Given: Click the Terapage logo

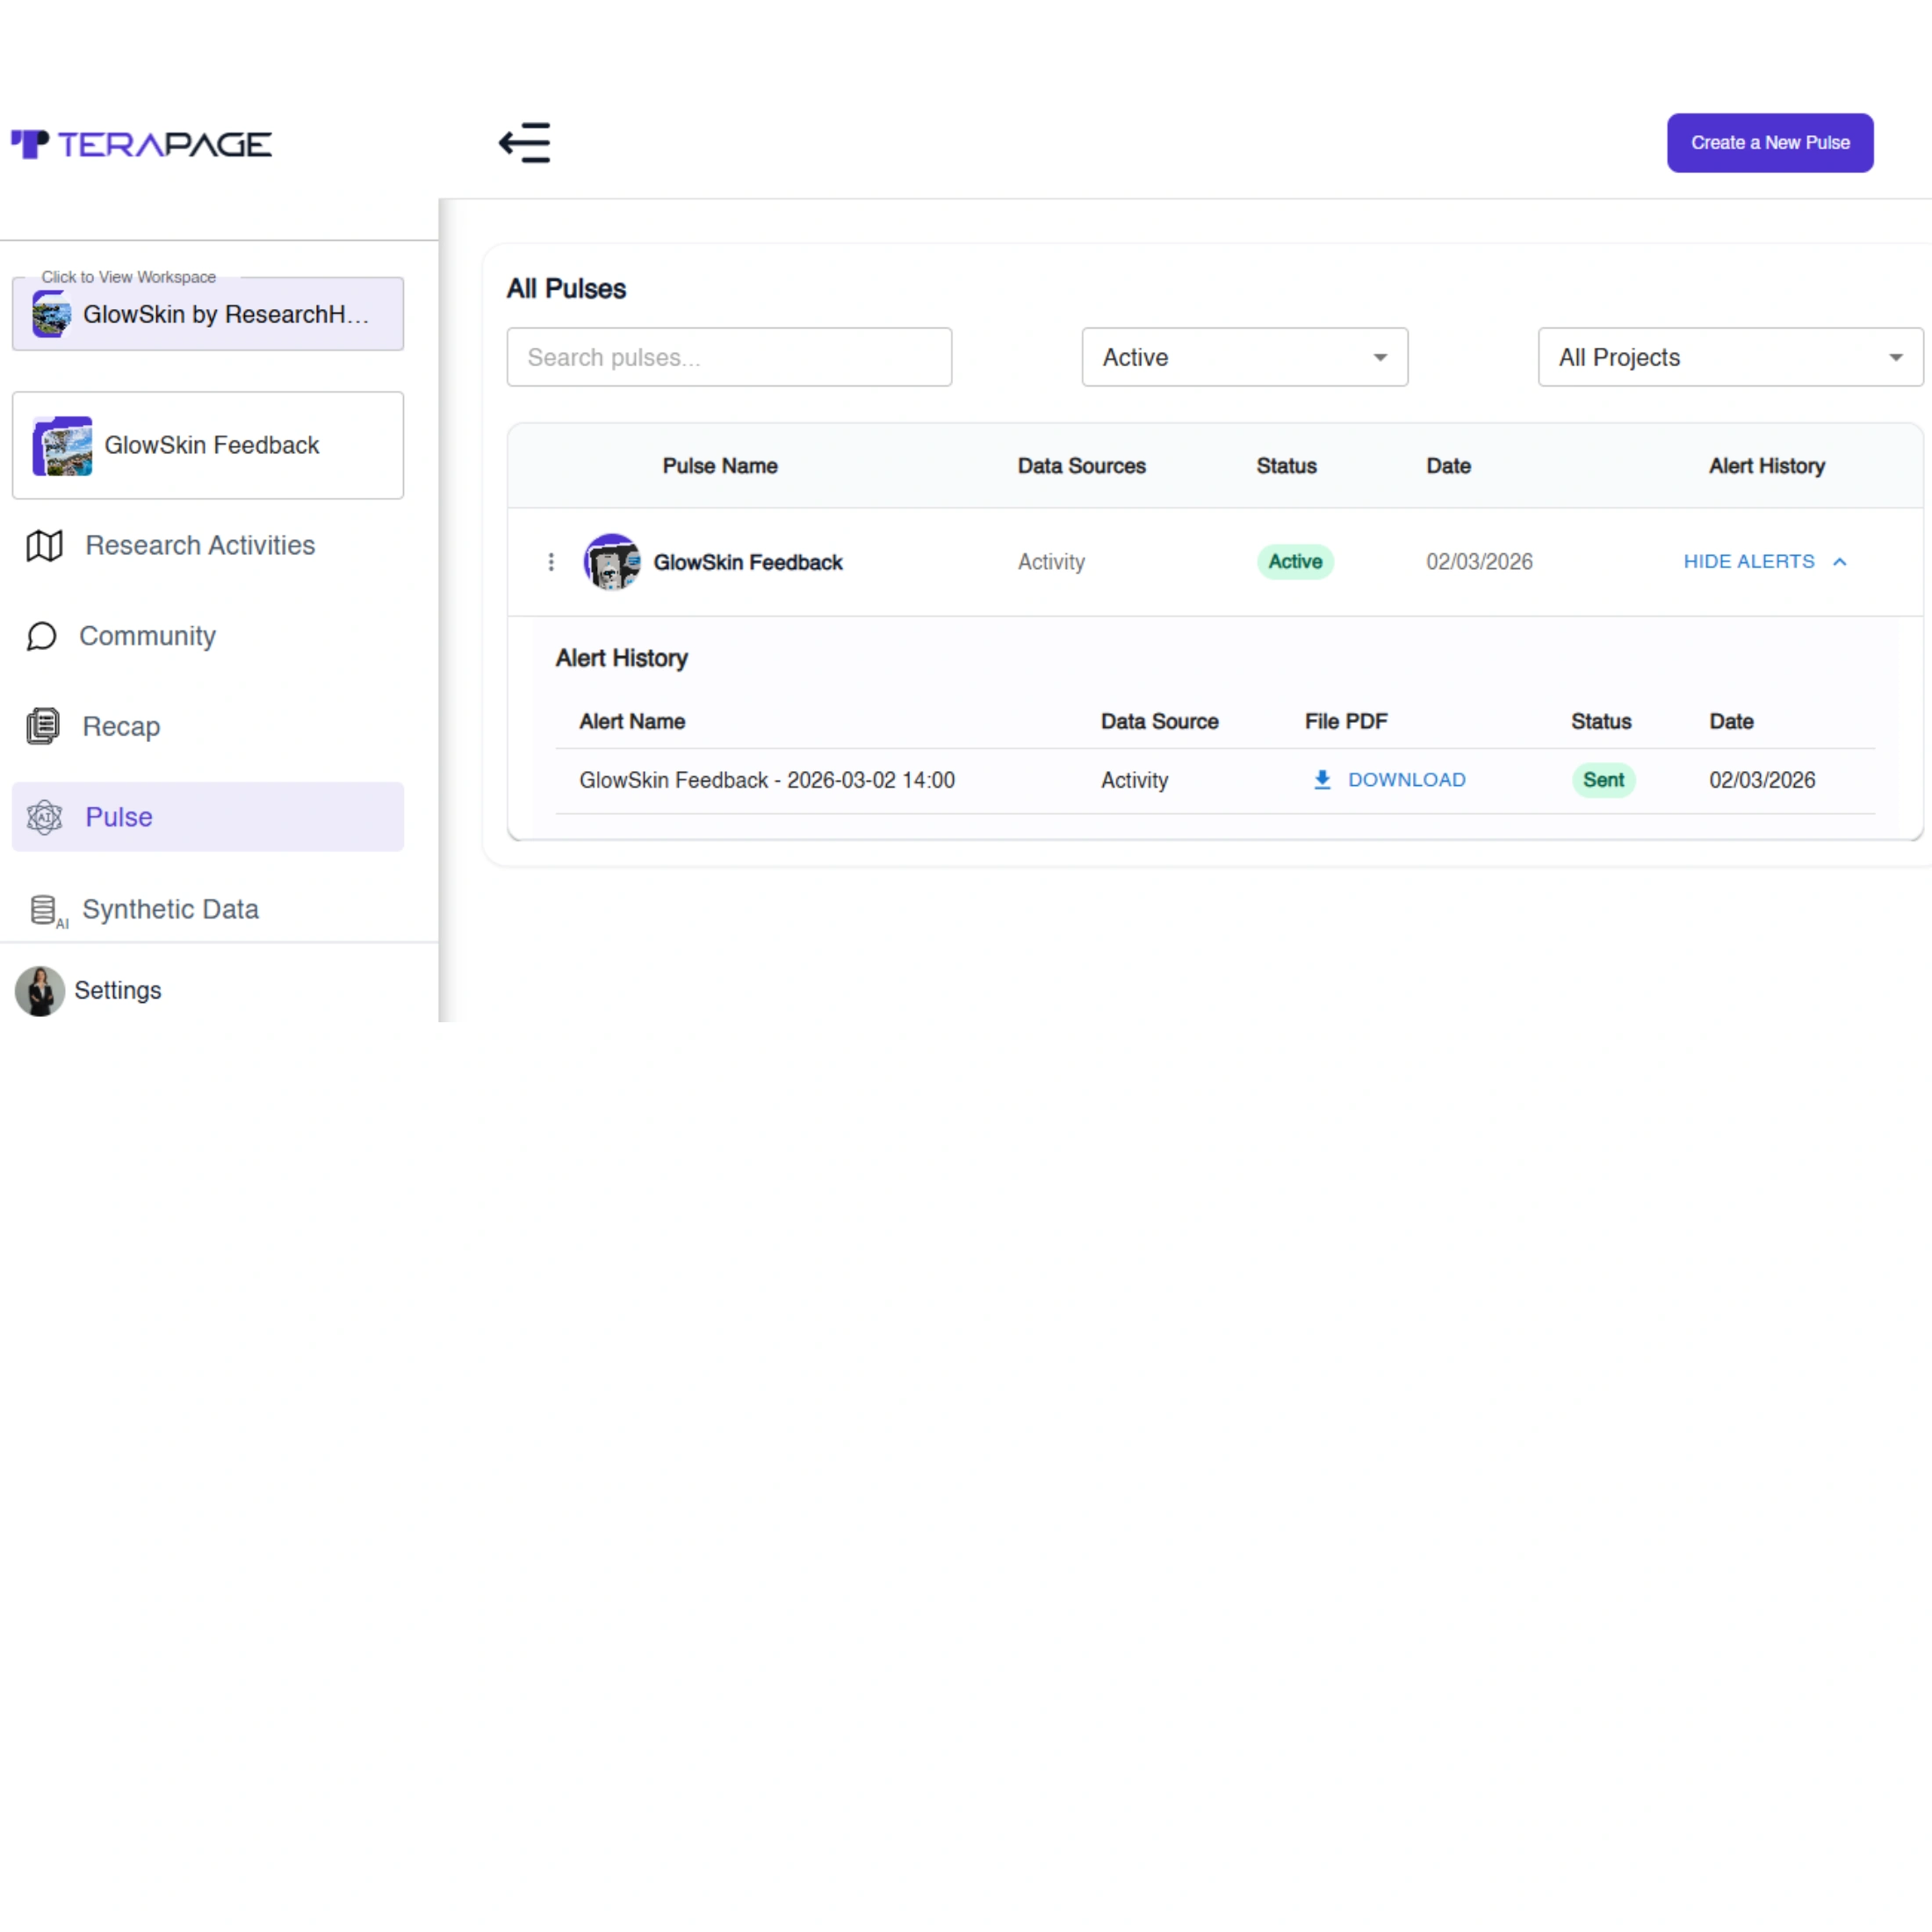Looking at the screenshot, I should (141, 144).
